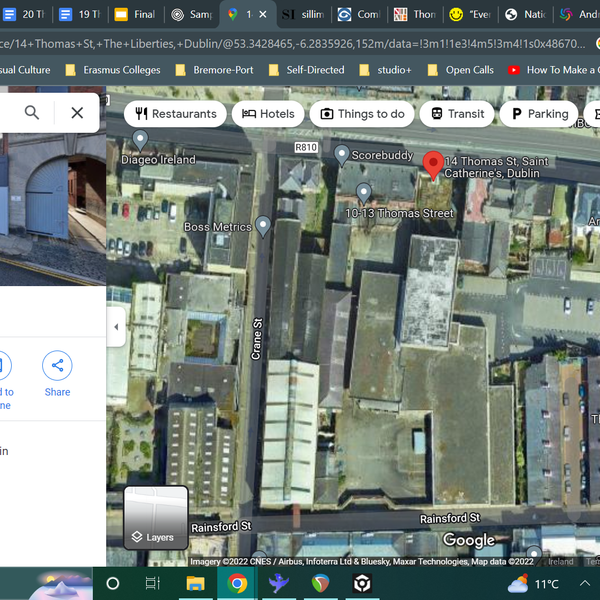Filter map by Restaurants
Viewport: 600px width, 600px height.
point(175,114)
